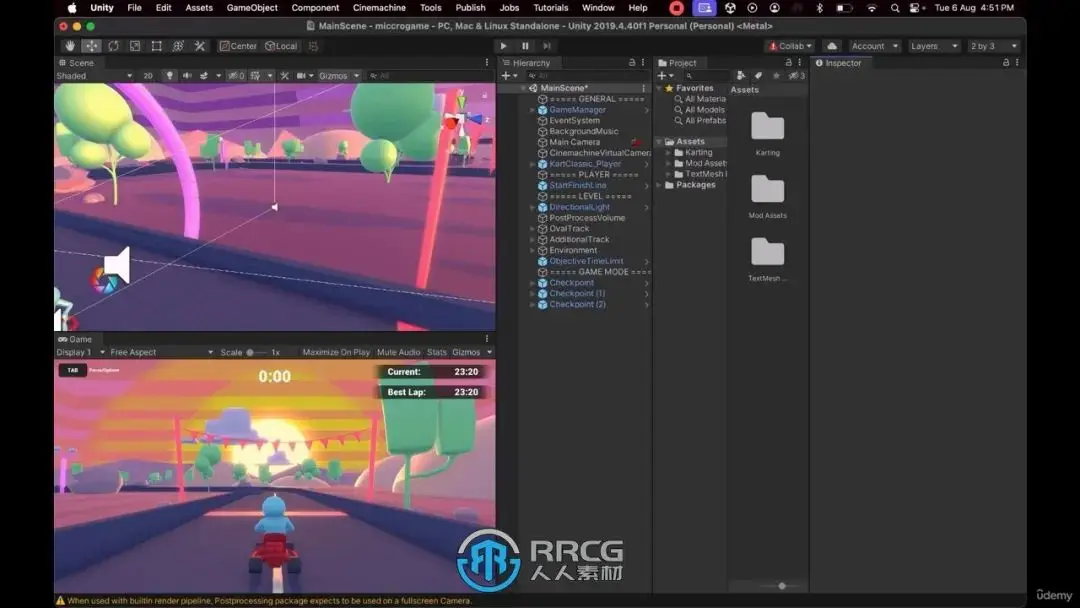This screenshot has height=608, width=1080.
Task: Step forward one frame
Action: click(x=547, y=46)
